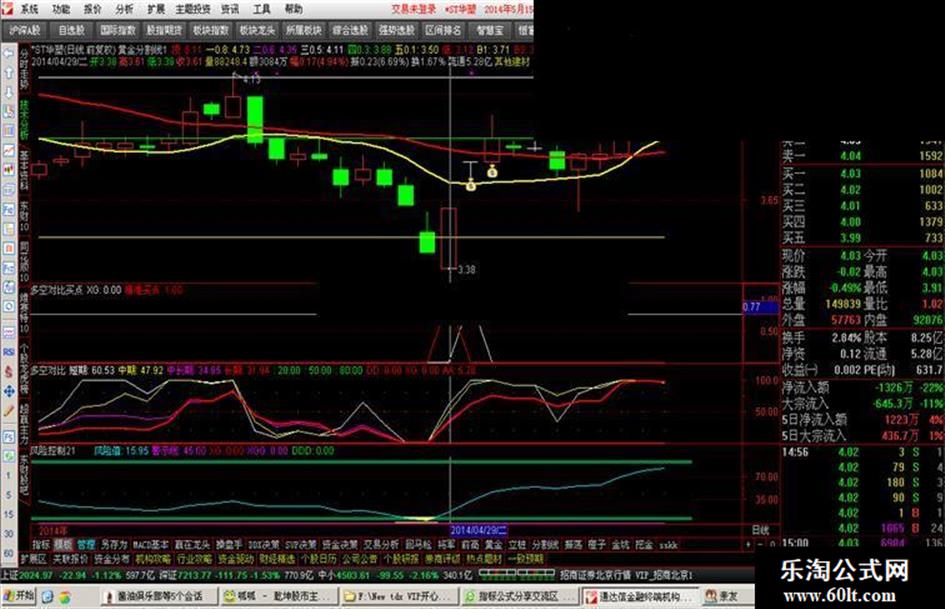Select the blue four-way move arrows icon
The height and width of the screenshot is (609, 945).
[8, 391]
